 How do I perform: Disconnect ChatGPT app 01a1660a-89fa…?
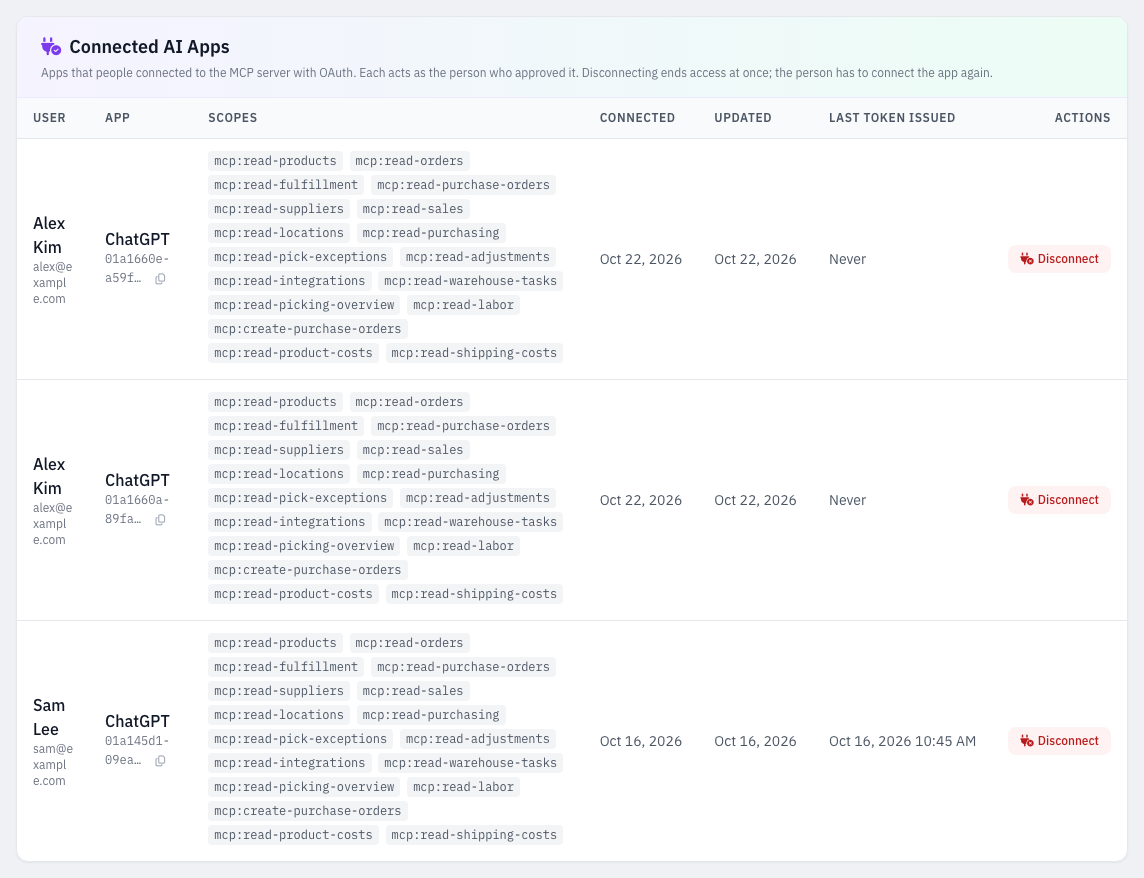[1059, 500]
